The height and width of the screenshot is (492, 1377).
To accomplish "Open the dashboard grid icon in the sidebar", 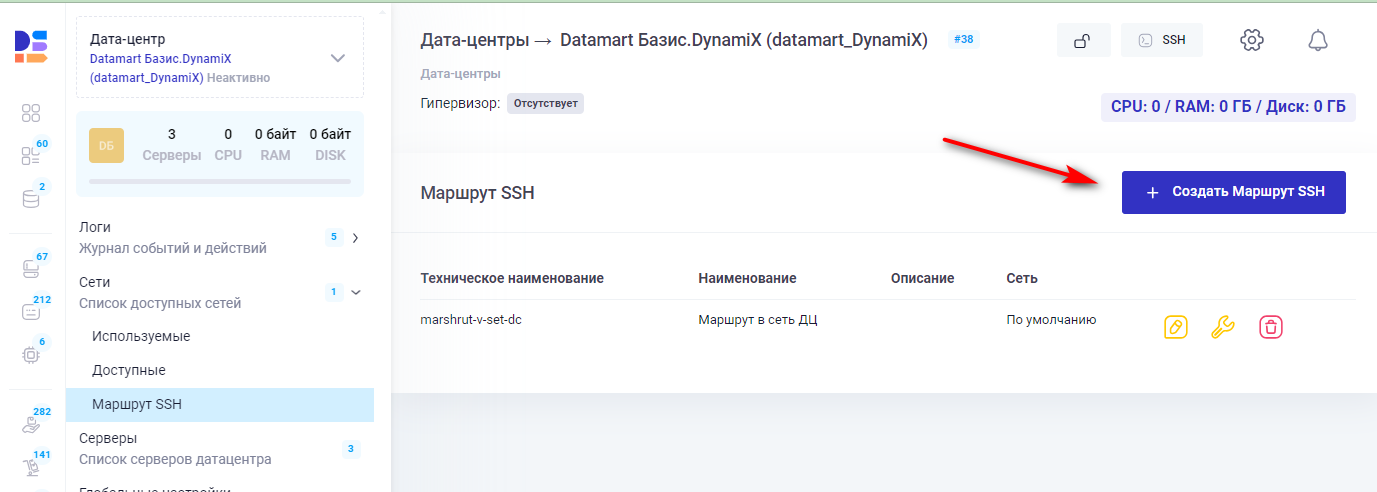I will point(31,113).
